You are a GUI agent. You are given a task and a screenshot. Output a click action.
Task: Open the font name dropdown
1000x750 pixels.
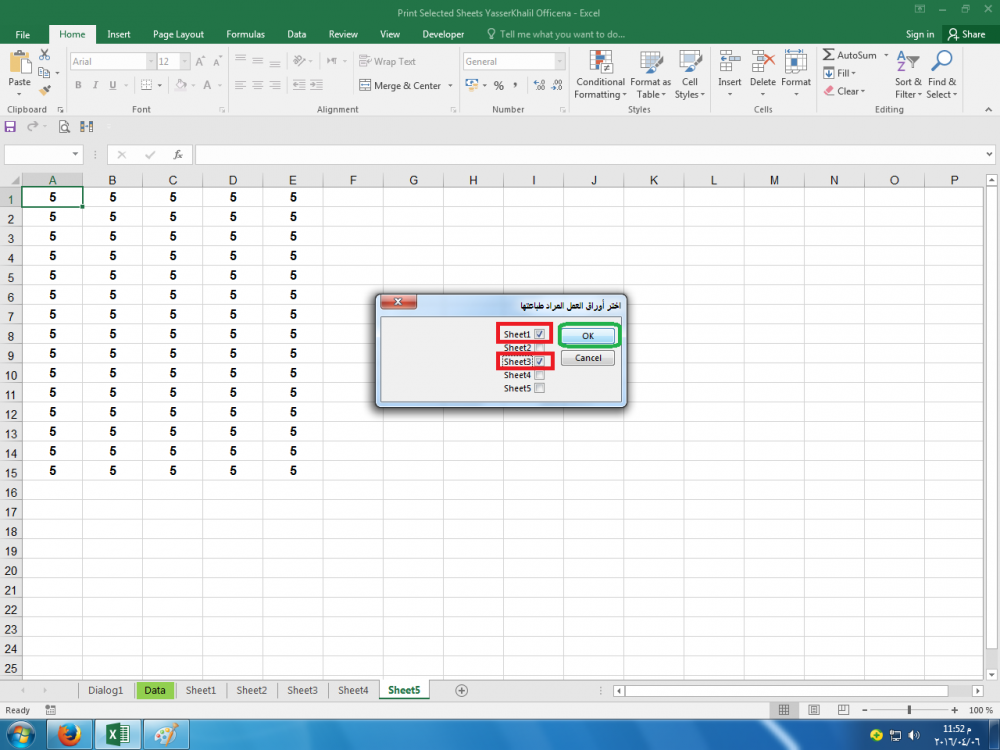click(151, 61)
